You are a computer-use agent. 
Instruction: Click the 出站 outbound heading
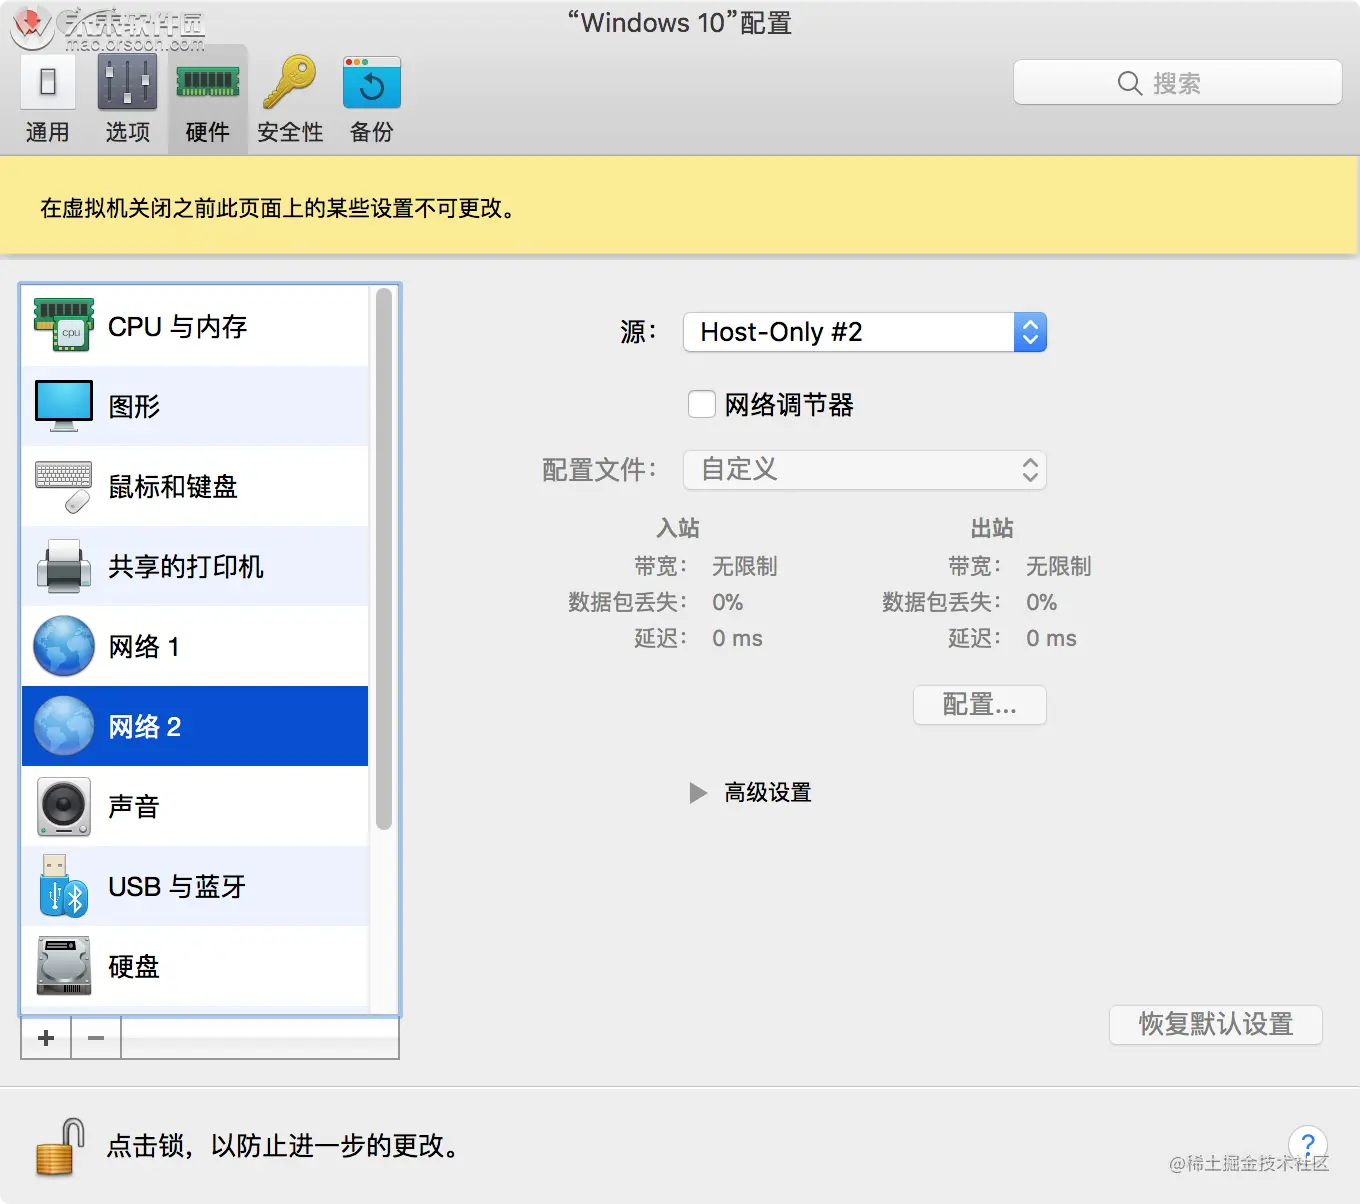click(x=992, y=528)
